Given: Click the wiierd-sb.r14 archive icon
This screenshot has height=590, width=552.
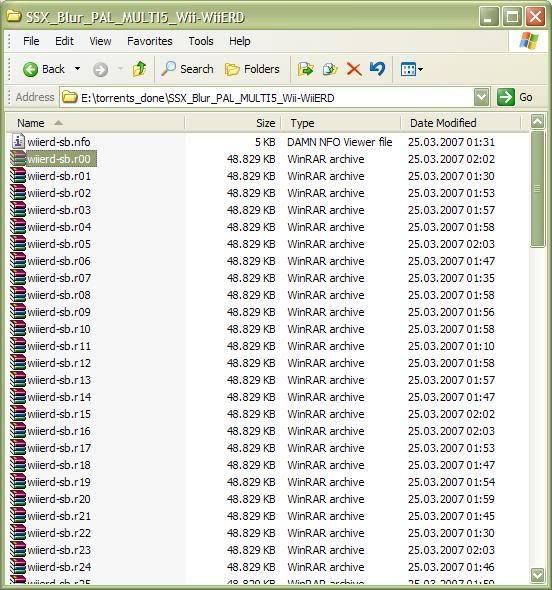Looking at the screenshot, I should coord(18,397).
